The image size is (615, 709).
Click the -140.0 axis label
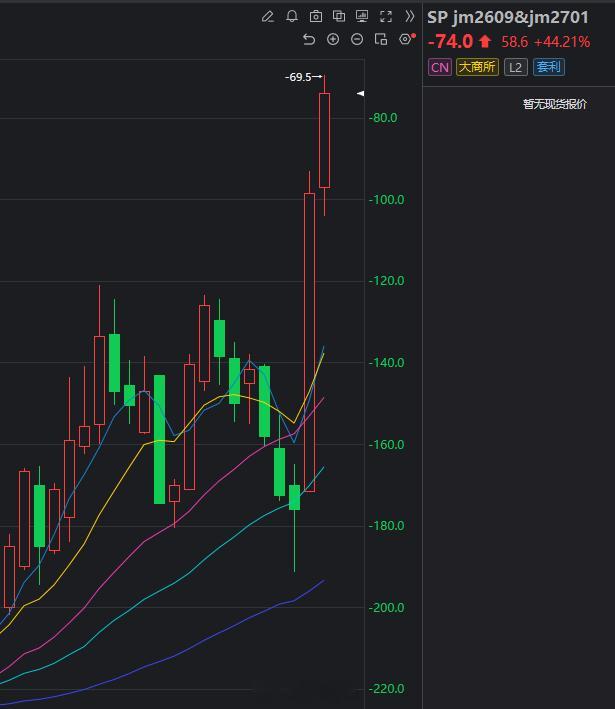pos(386,363)
